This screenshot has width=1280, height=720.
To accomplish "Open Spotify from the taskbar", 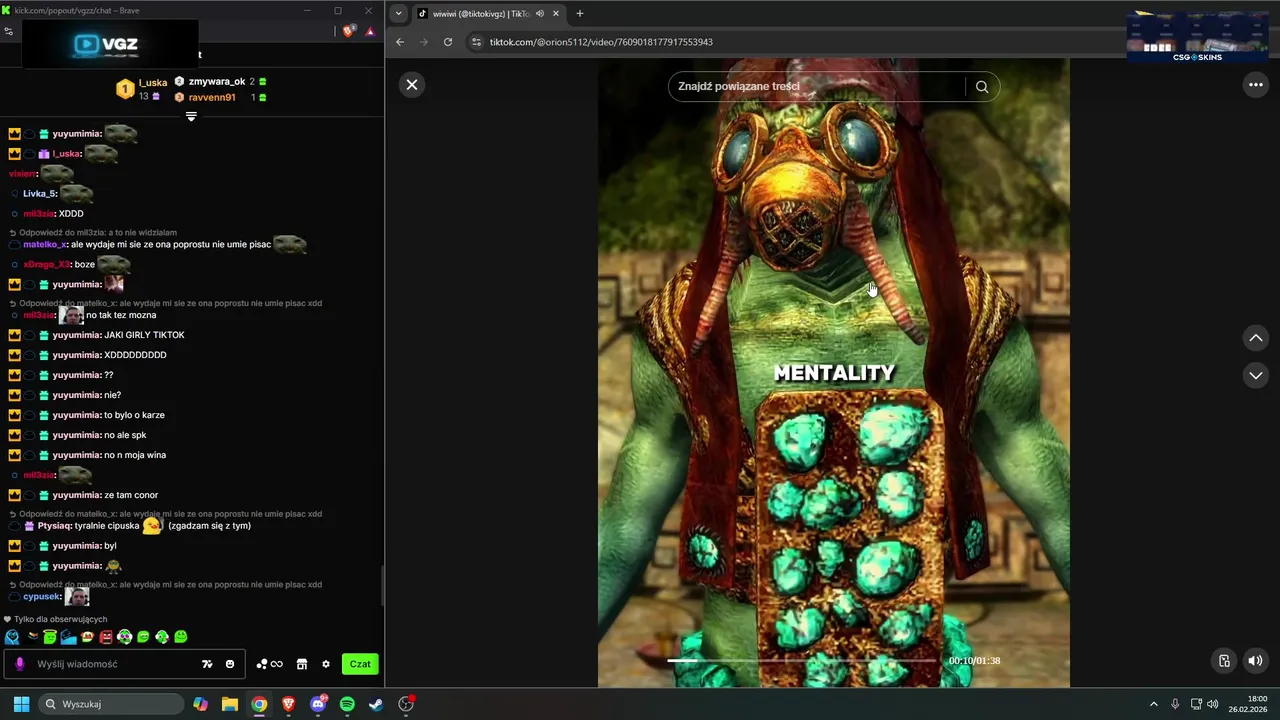I will (x=347, y=704).
